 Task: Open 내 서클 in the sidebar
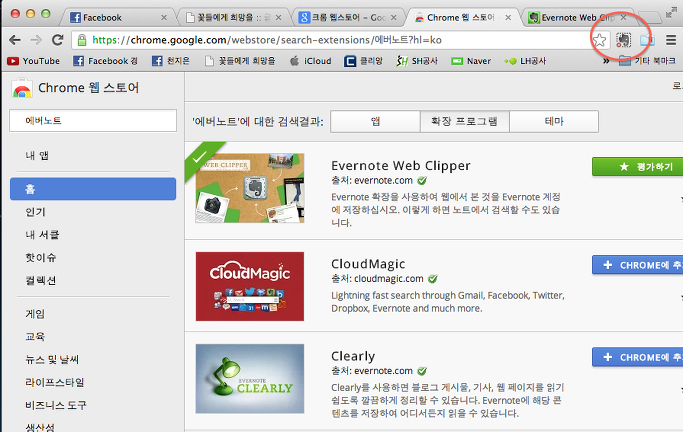point(42,235)
